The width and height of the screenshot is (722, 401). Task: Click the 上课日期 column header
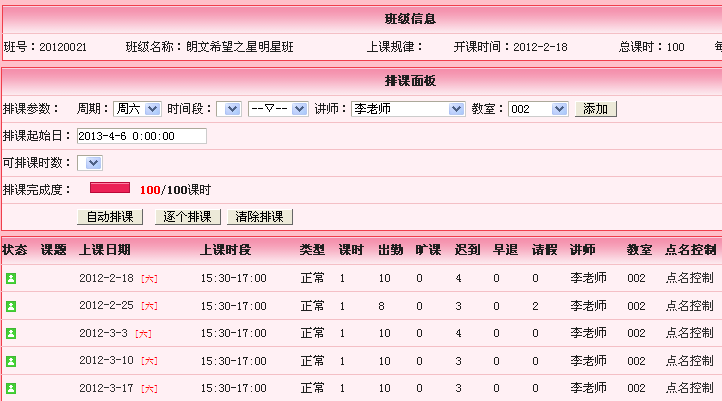pos(105,250)
